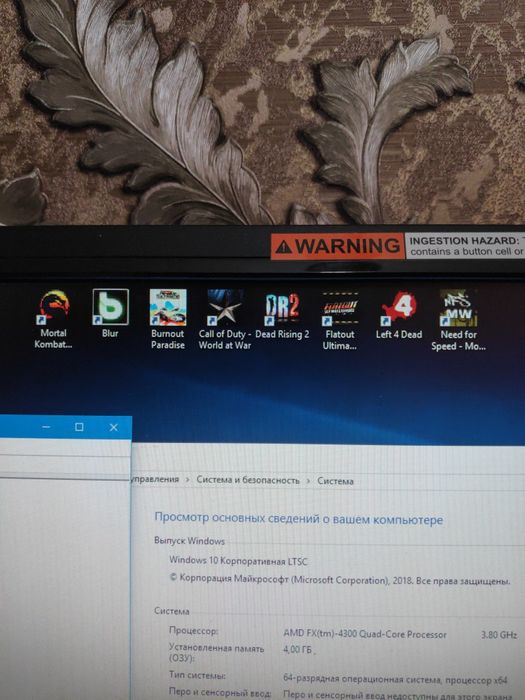The image size is (525, 700).
Task: Expand chevron before Система breadcrumb
Action: [x=308, y=481]
